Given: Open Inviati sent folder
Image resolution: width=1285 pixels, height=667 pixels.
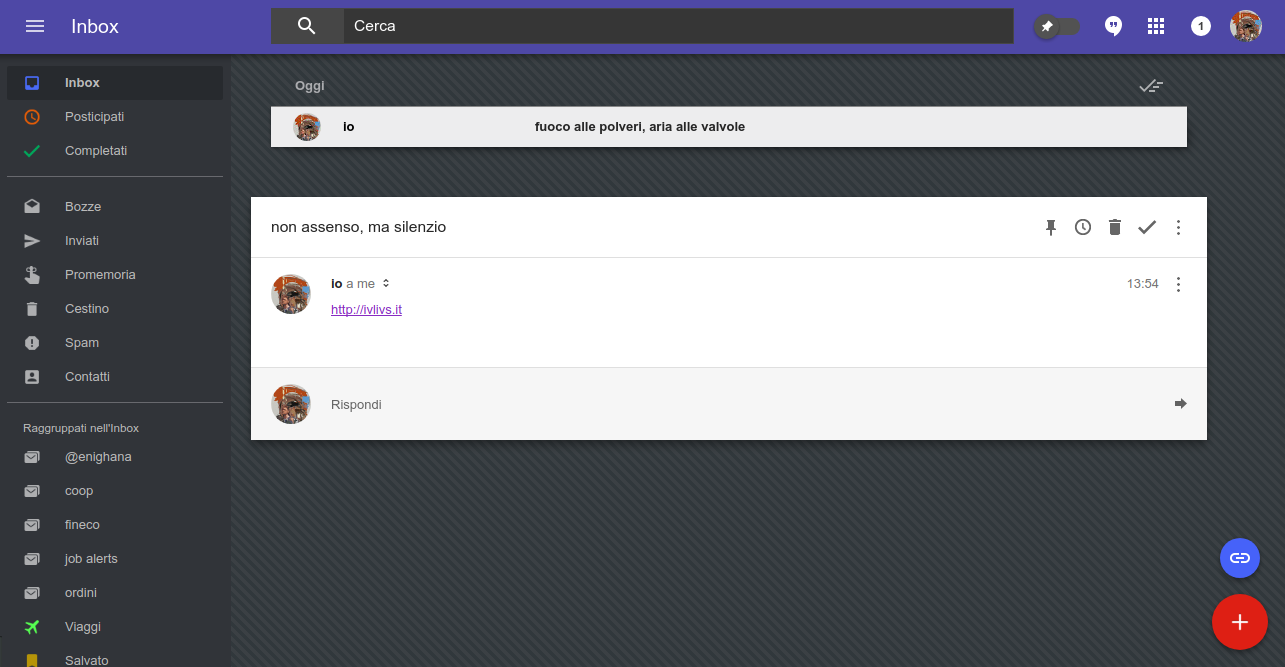Looking at the screenshot, I should point(115,241).
